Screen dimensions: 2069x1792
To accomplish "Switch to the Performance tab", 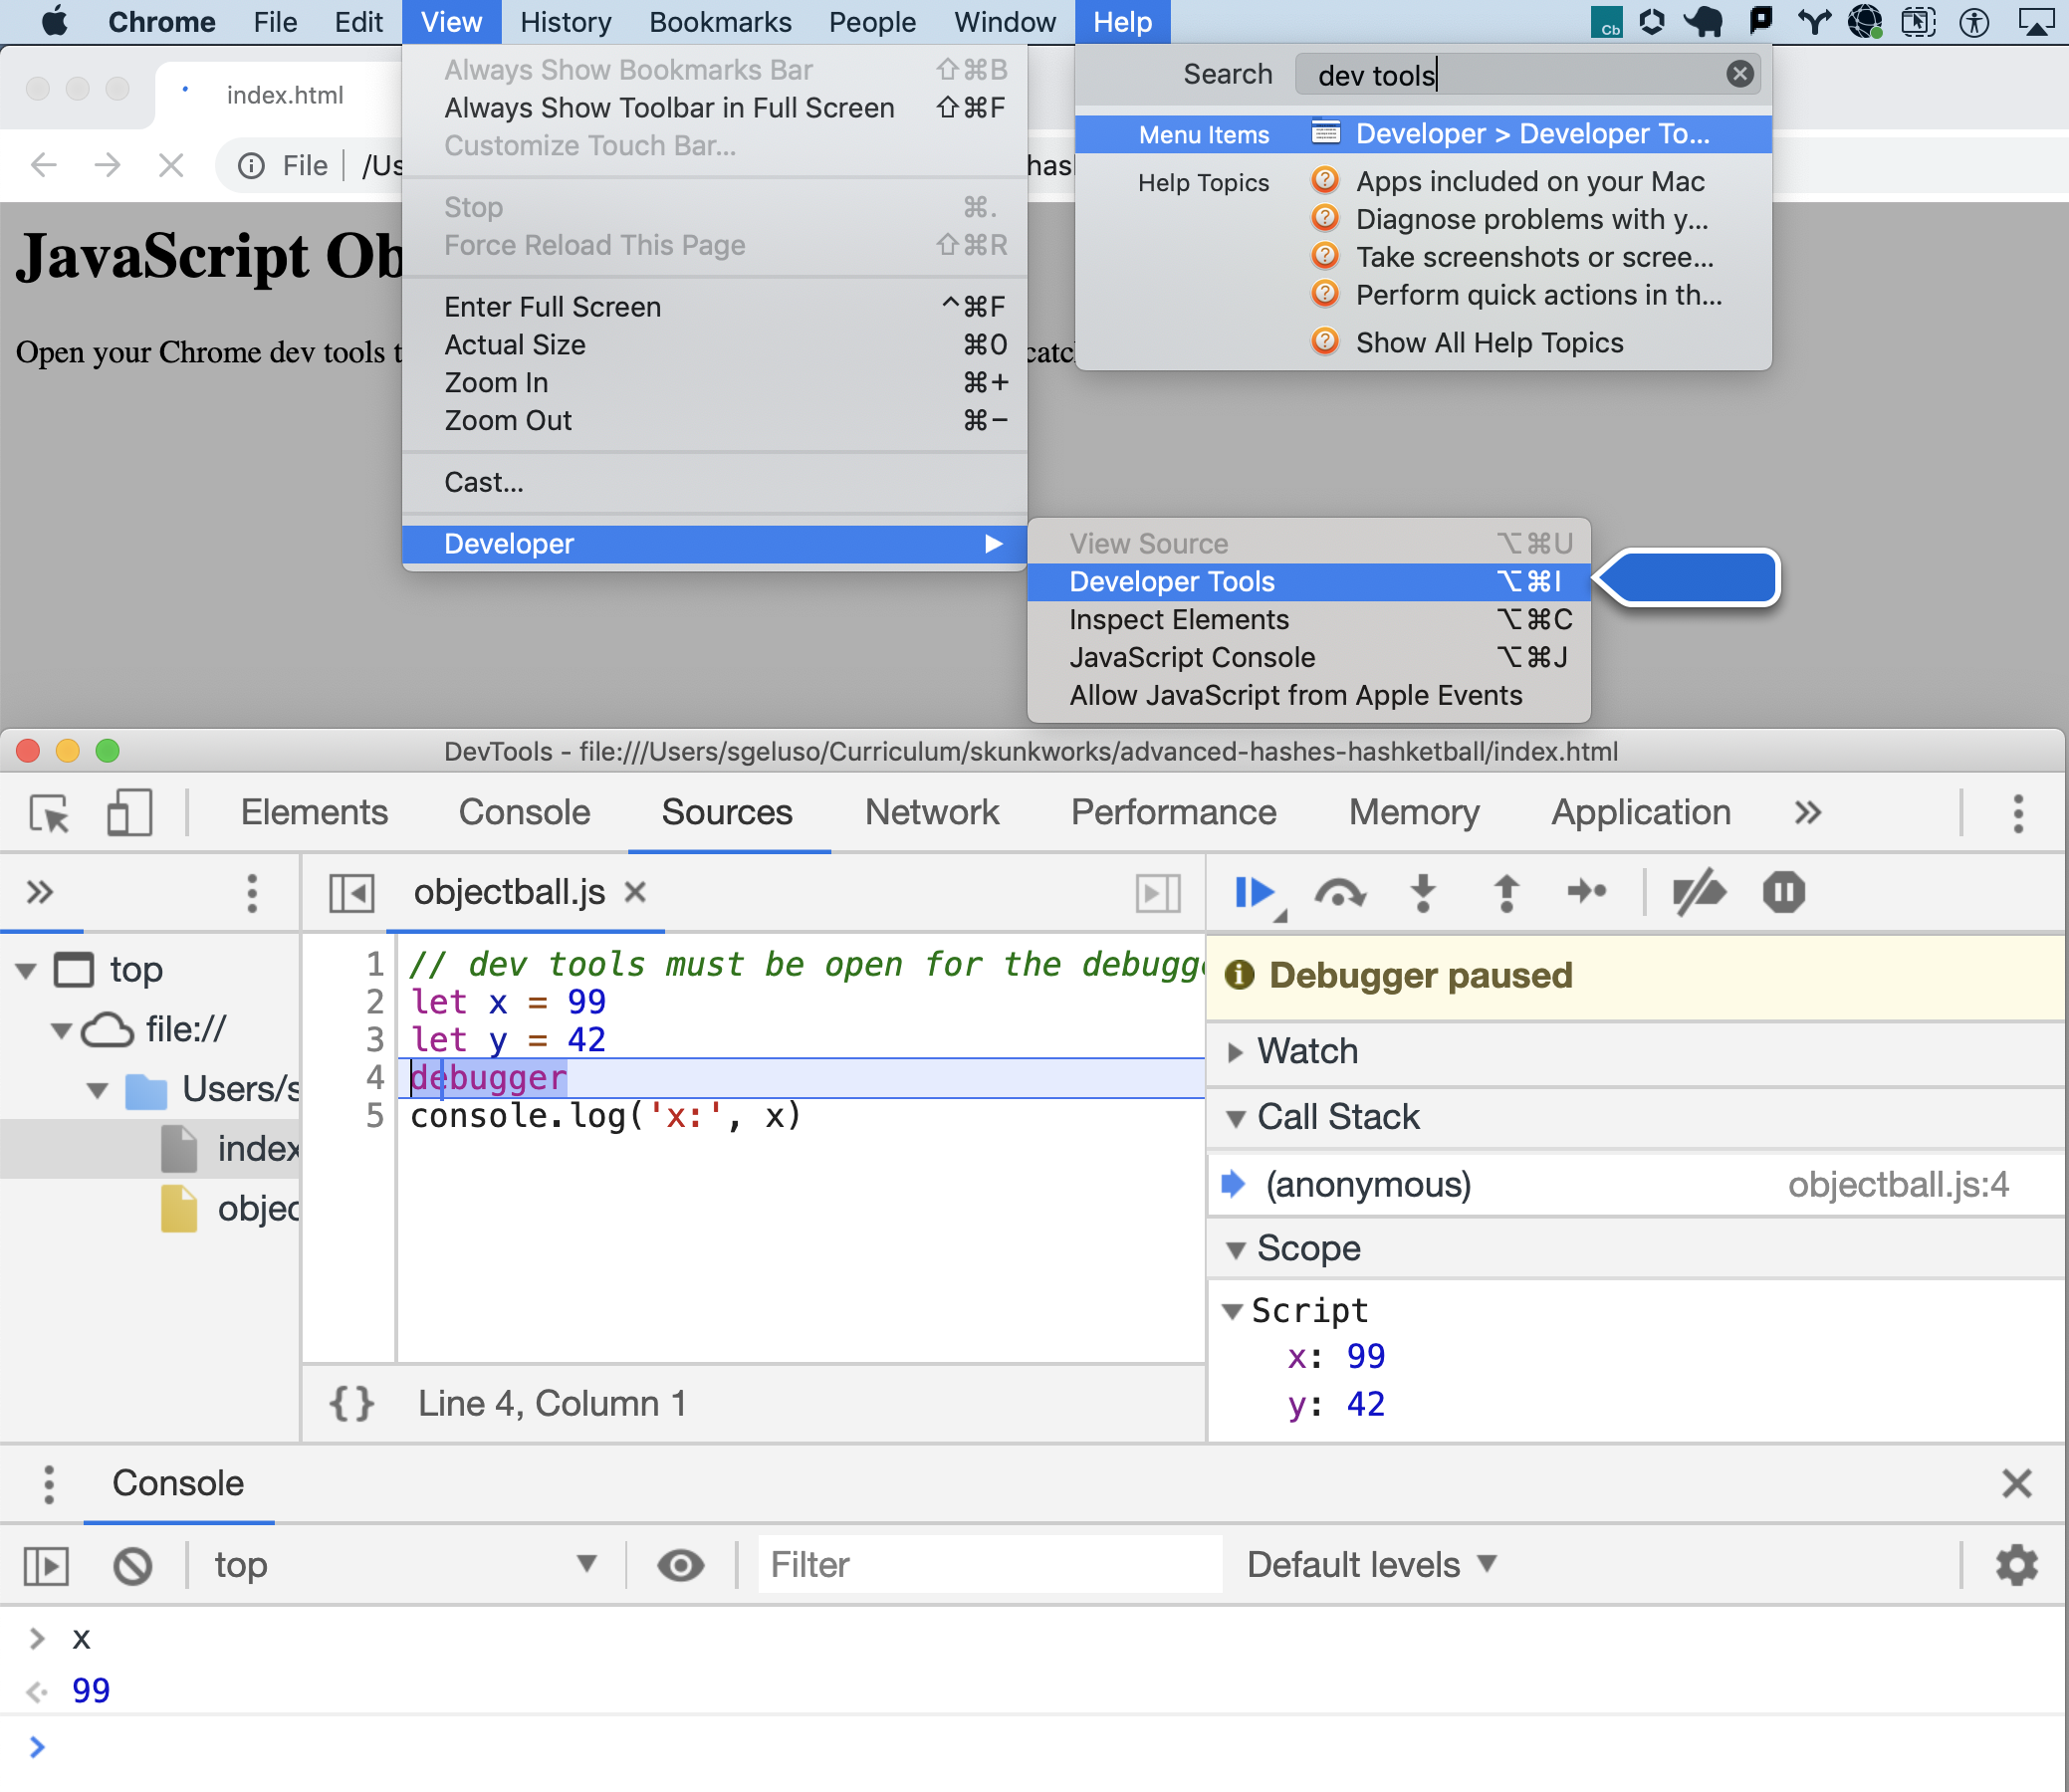I will pyautogui.click(x=1173, y=812).
